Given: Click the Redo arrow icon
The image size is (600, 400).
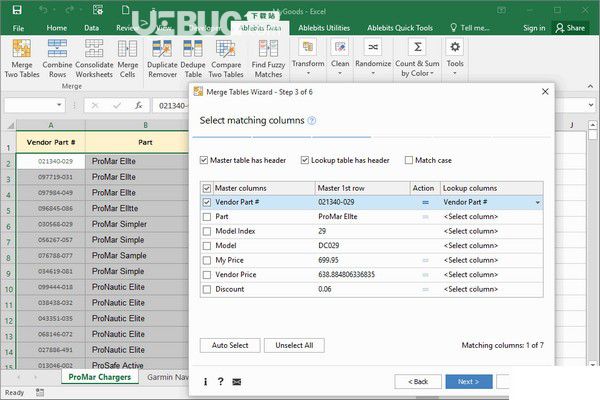Looking at the screenshot, I should point(69,10).
